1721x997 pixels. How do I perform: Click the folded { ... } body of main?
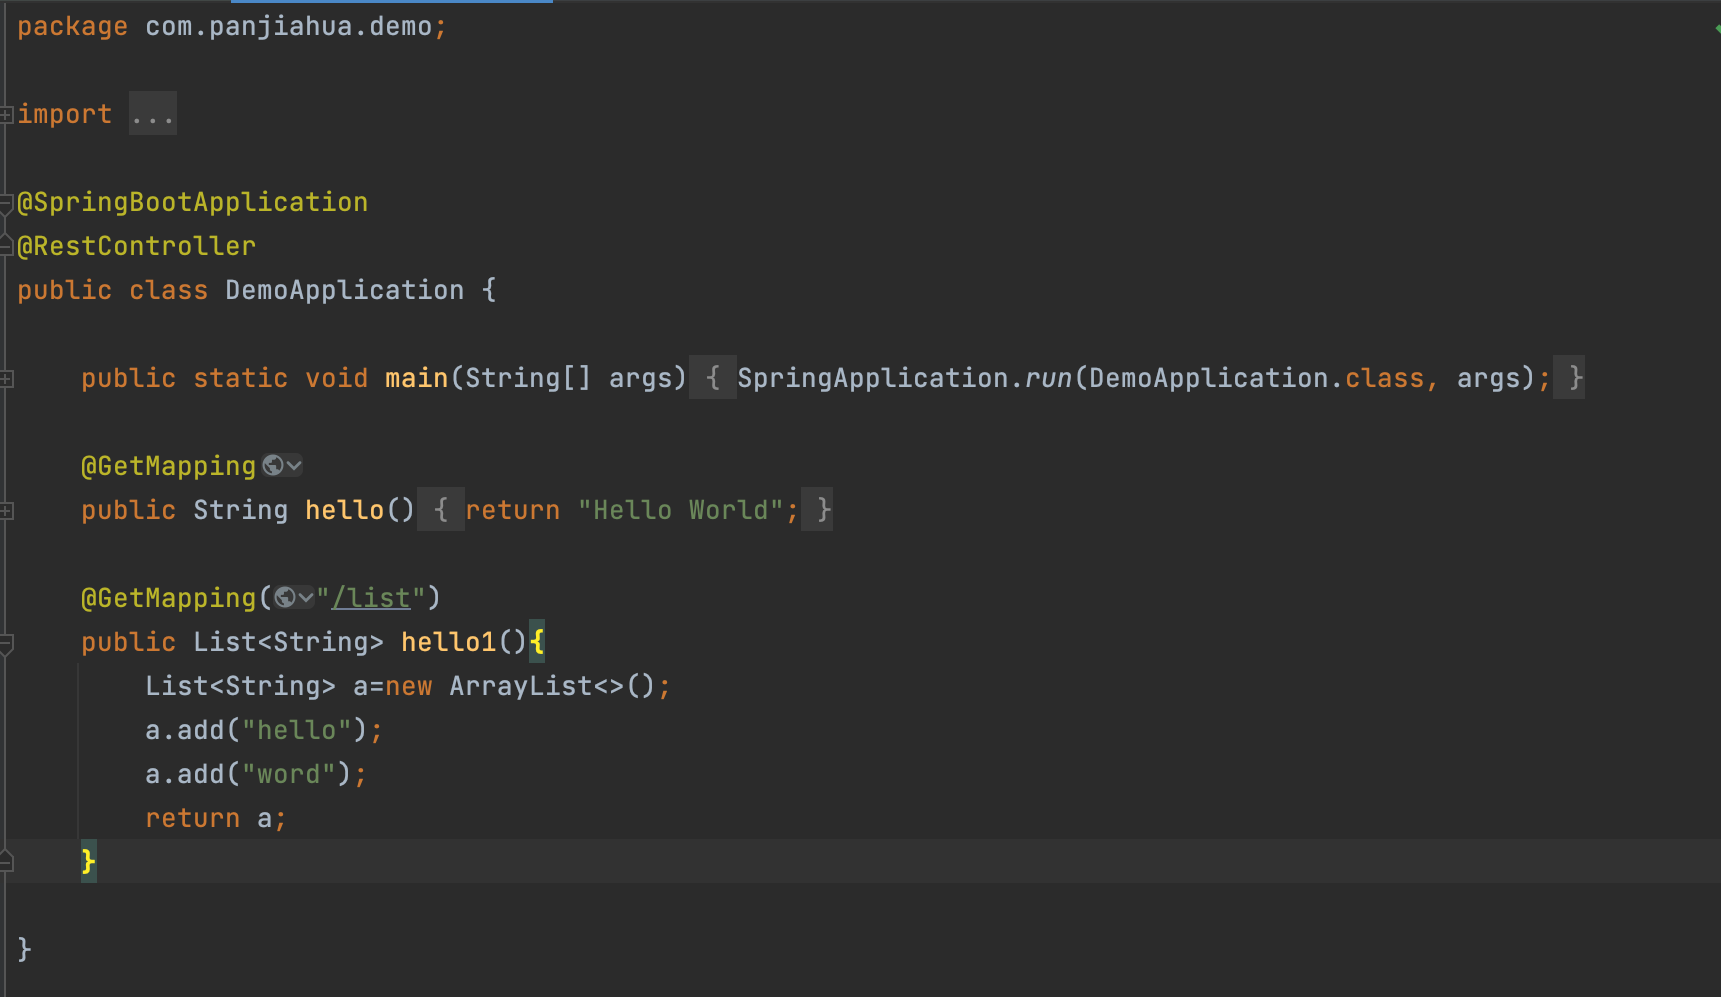pyautogui.click(x=713, y=377)
